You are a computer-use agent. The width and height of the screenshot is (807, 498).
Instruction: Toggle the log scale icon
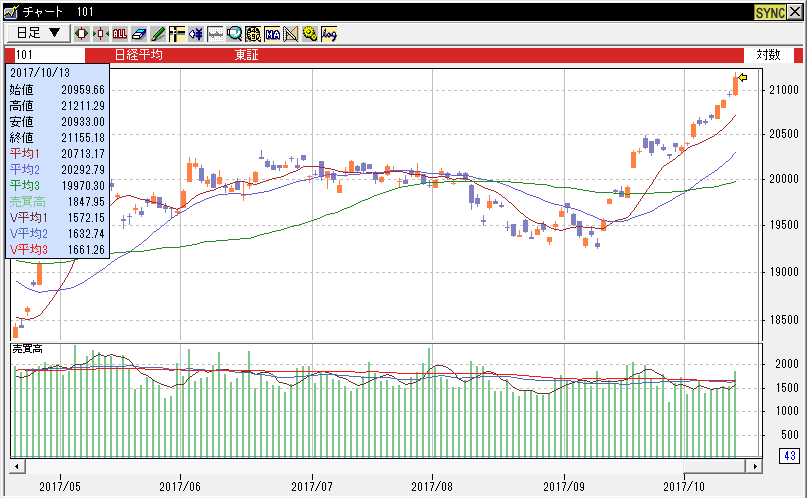329,33
